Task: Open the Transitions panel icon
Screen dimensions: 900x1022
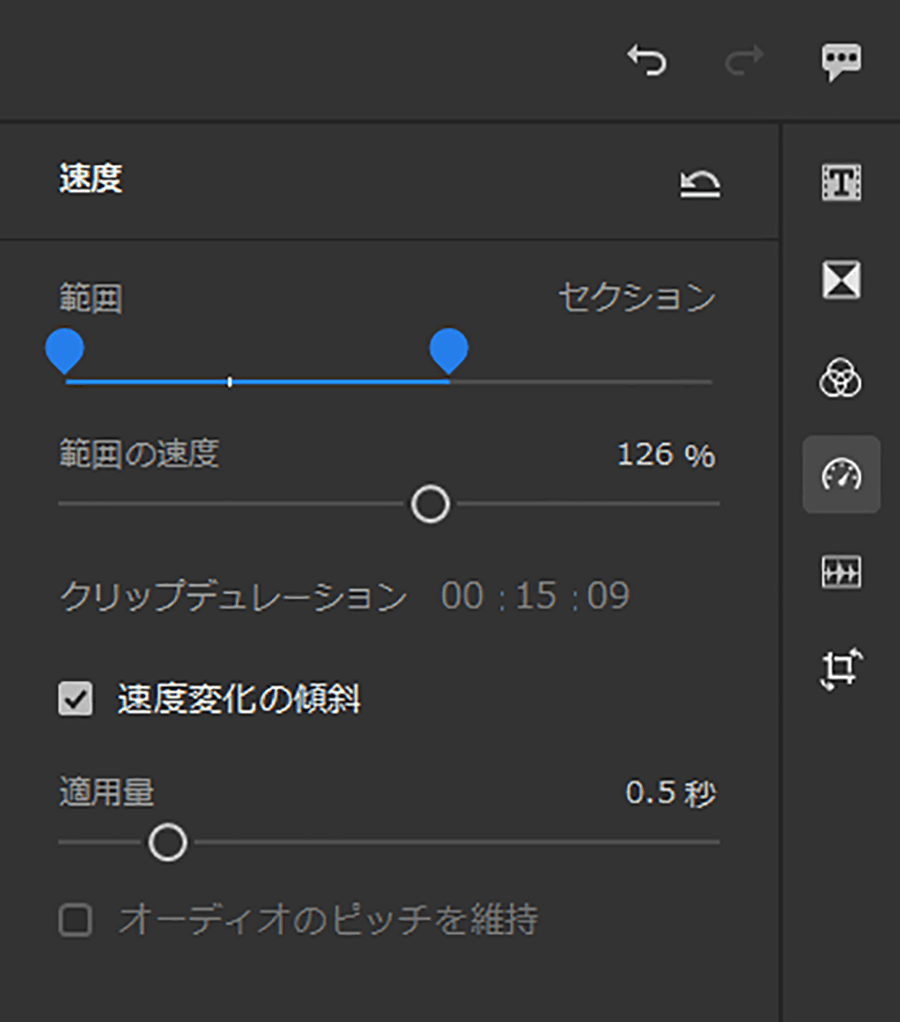Action: point(841,280)
